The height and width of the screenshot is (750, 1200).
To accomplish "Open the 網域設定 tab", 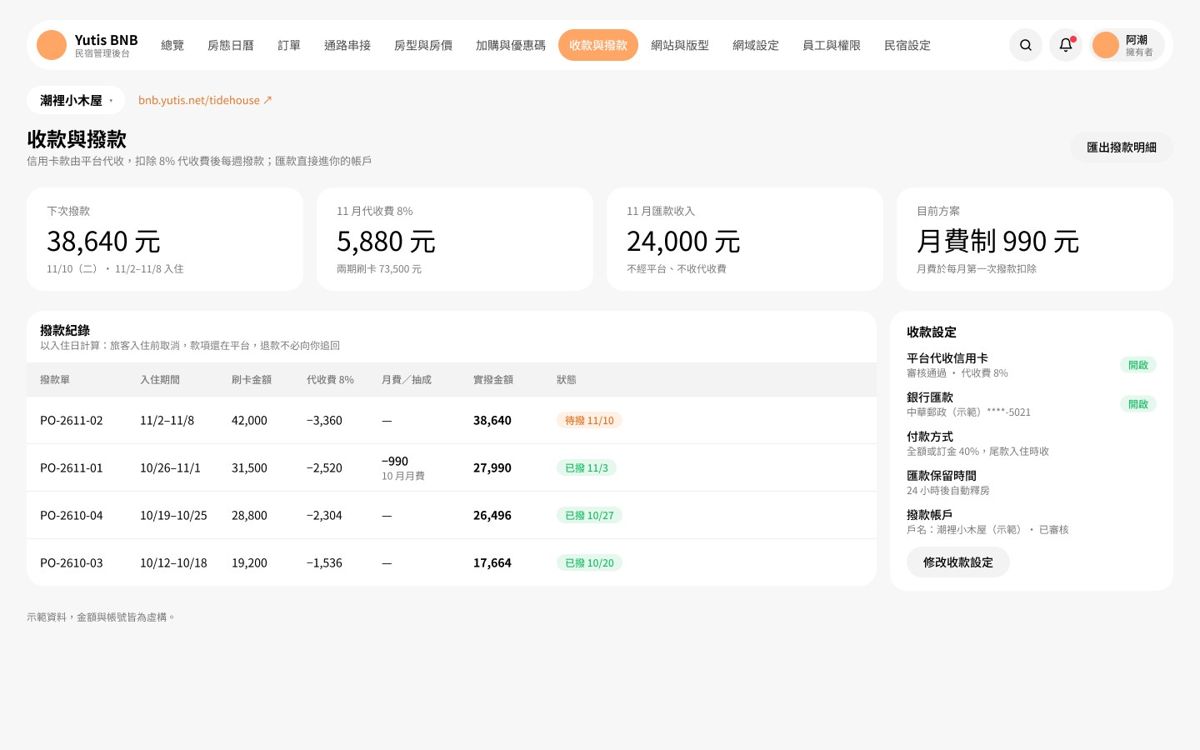I will [755, 45].
